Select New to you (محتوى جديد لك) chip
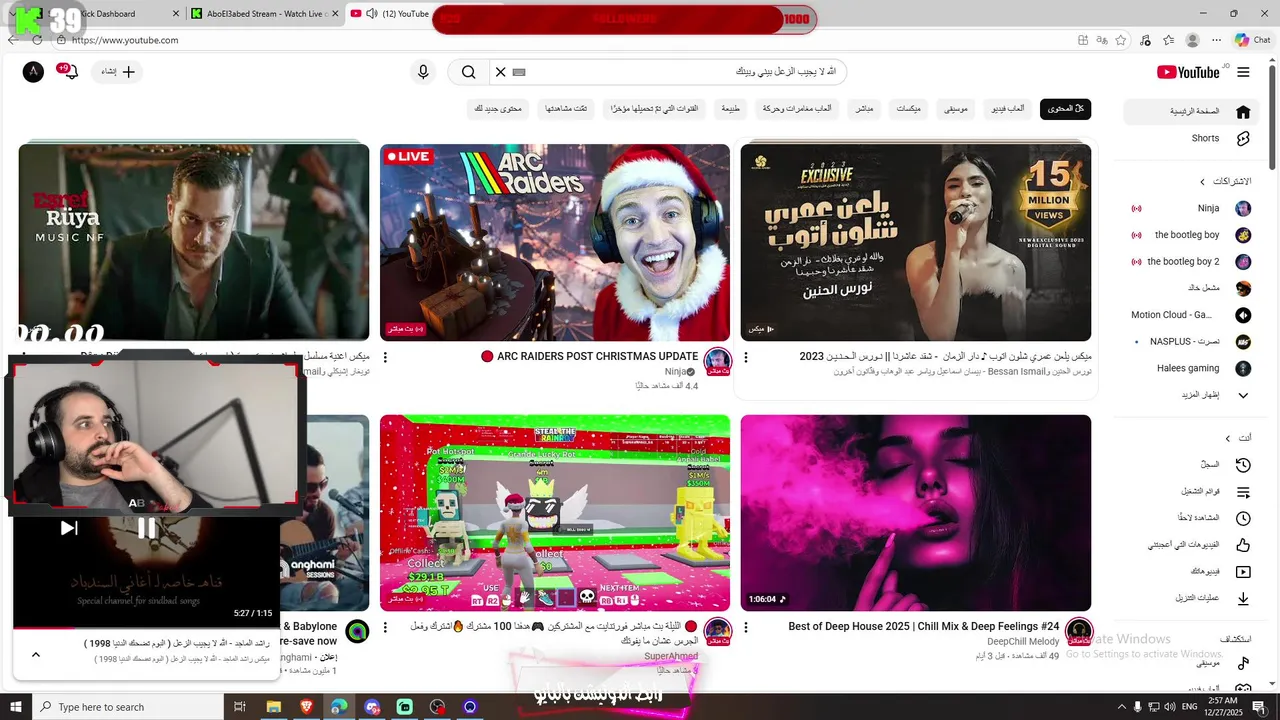Viewport: 1280px width, 720px height. tap(498, 108)
